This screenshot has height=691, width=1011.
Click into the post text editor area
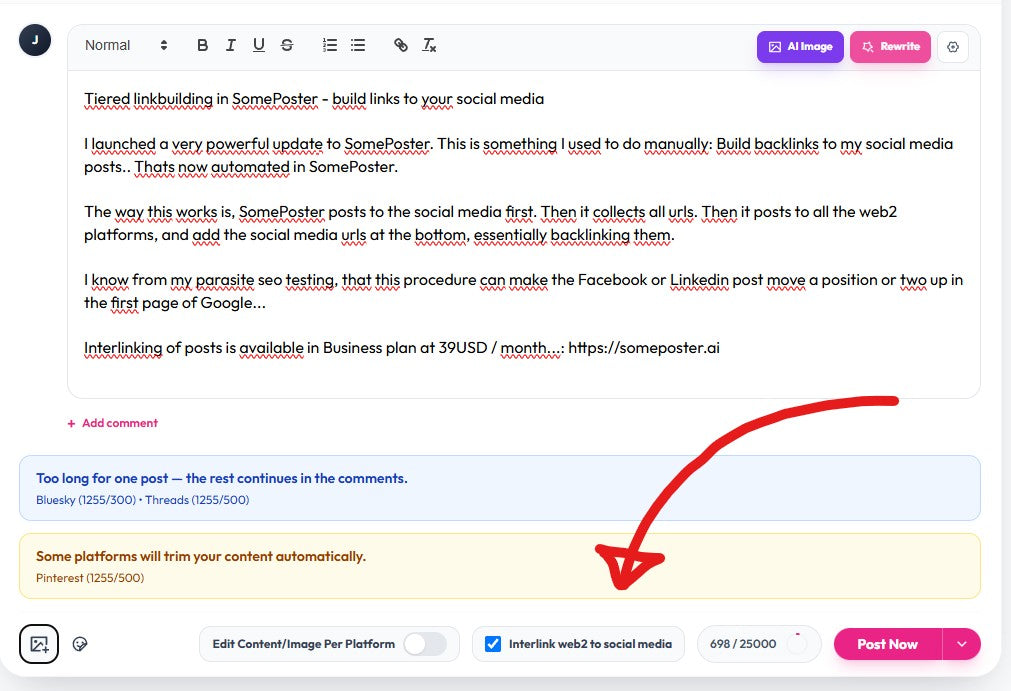(x=524, y=235)
